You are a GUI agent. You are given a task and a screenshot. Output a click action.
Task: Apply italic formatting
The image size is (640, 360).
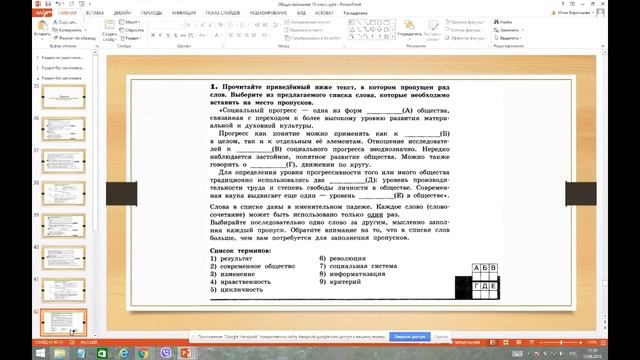tap(160, 36)
